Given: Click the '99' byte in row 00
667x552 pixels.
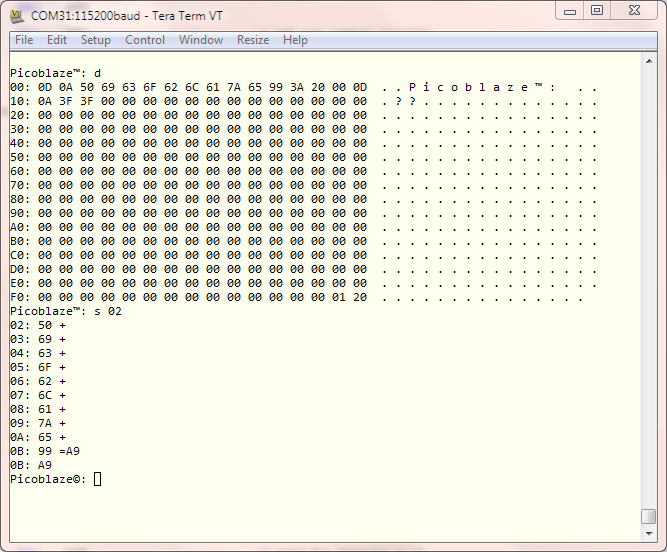Looking at the screenshot, I should (x=276, y=87).
